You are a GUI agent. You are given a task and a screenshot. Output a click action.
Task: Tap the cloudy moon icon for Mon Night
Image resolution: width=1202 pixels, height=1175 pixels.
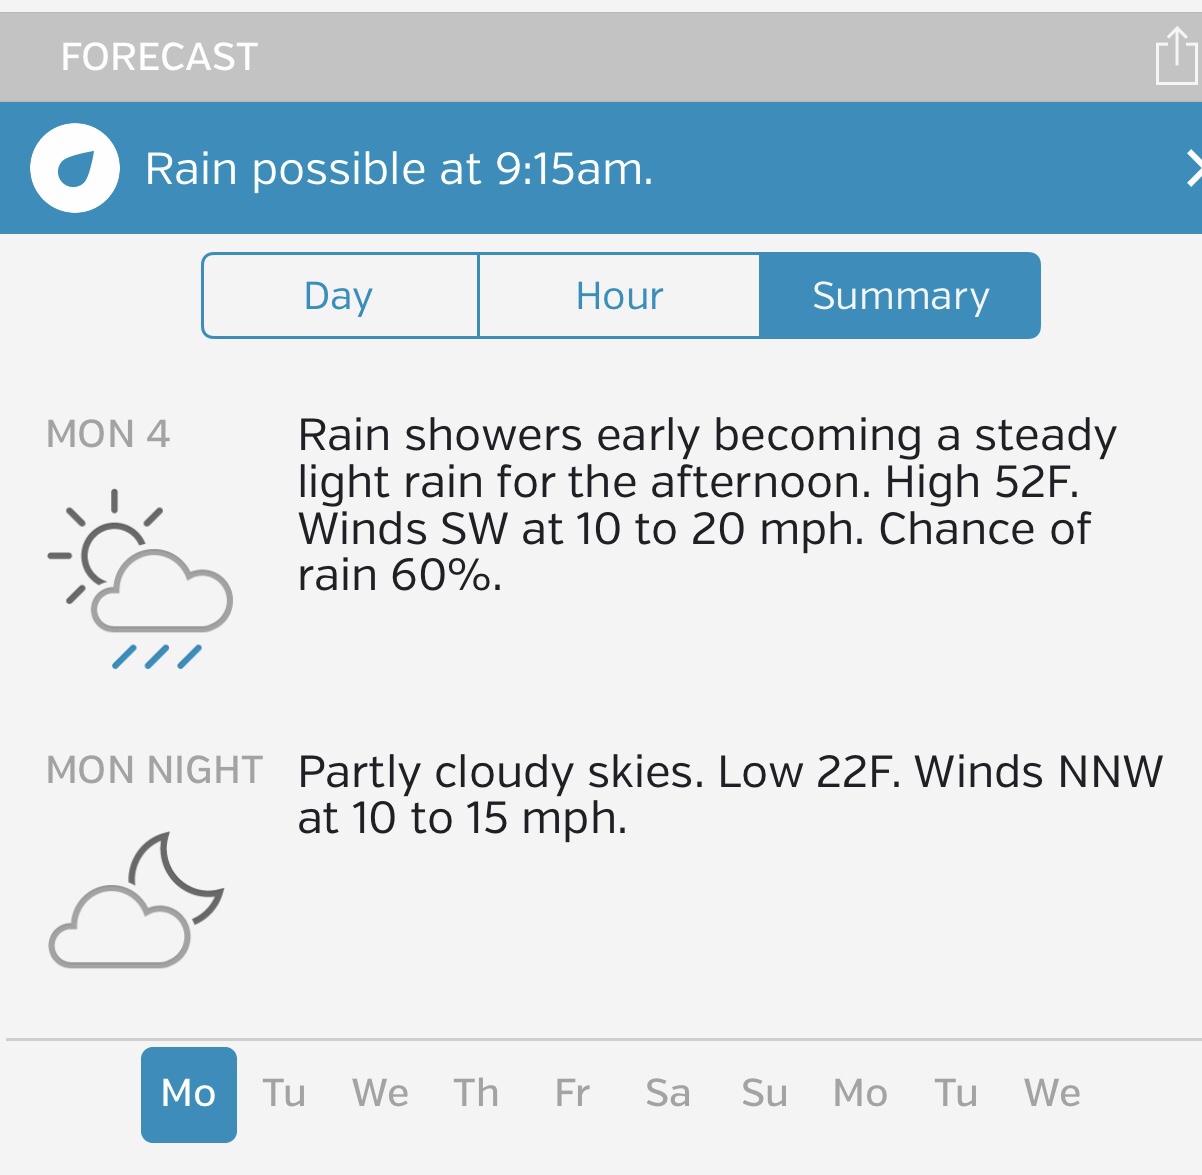pyautogui.click(x=137, y=900)
